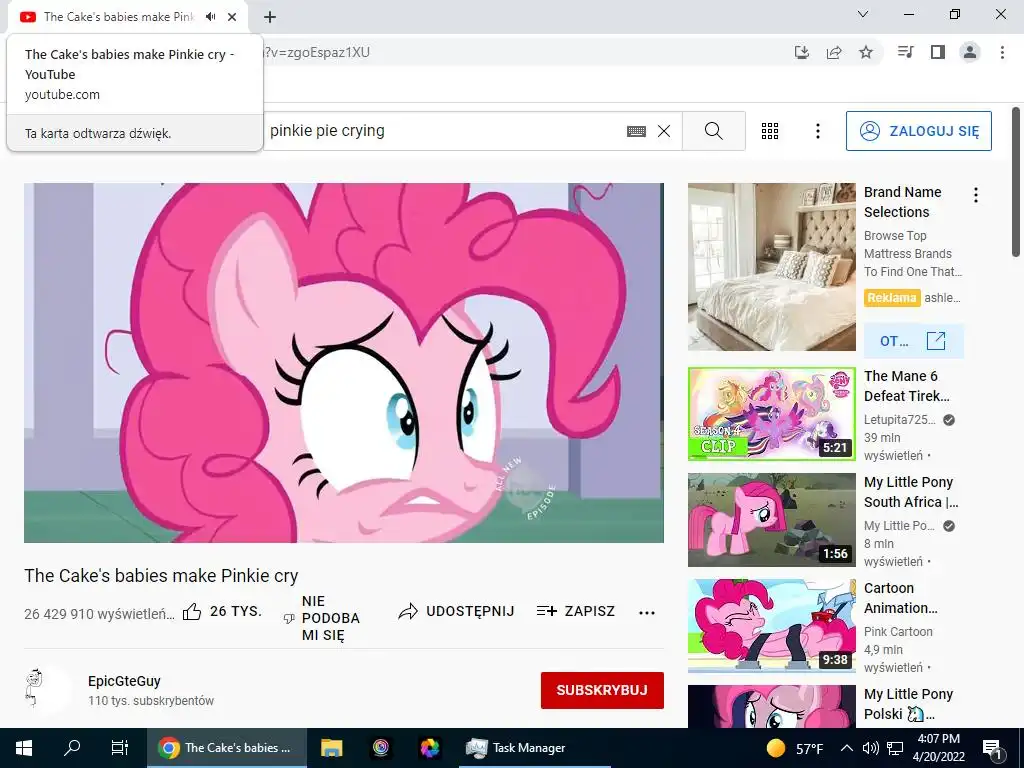This screenshot has height=768, width=1024.
Task: Click the ZALOGUJ SIĘ sign-in button
Action: point(919,131)
